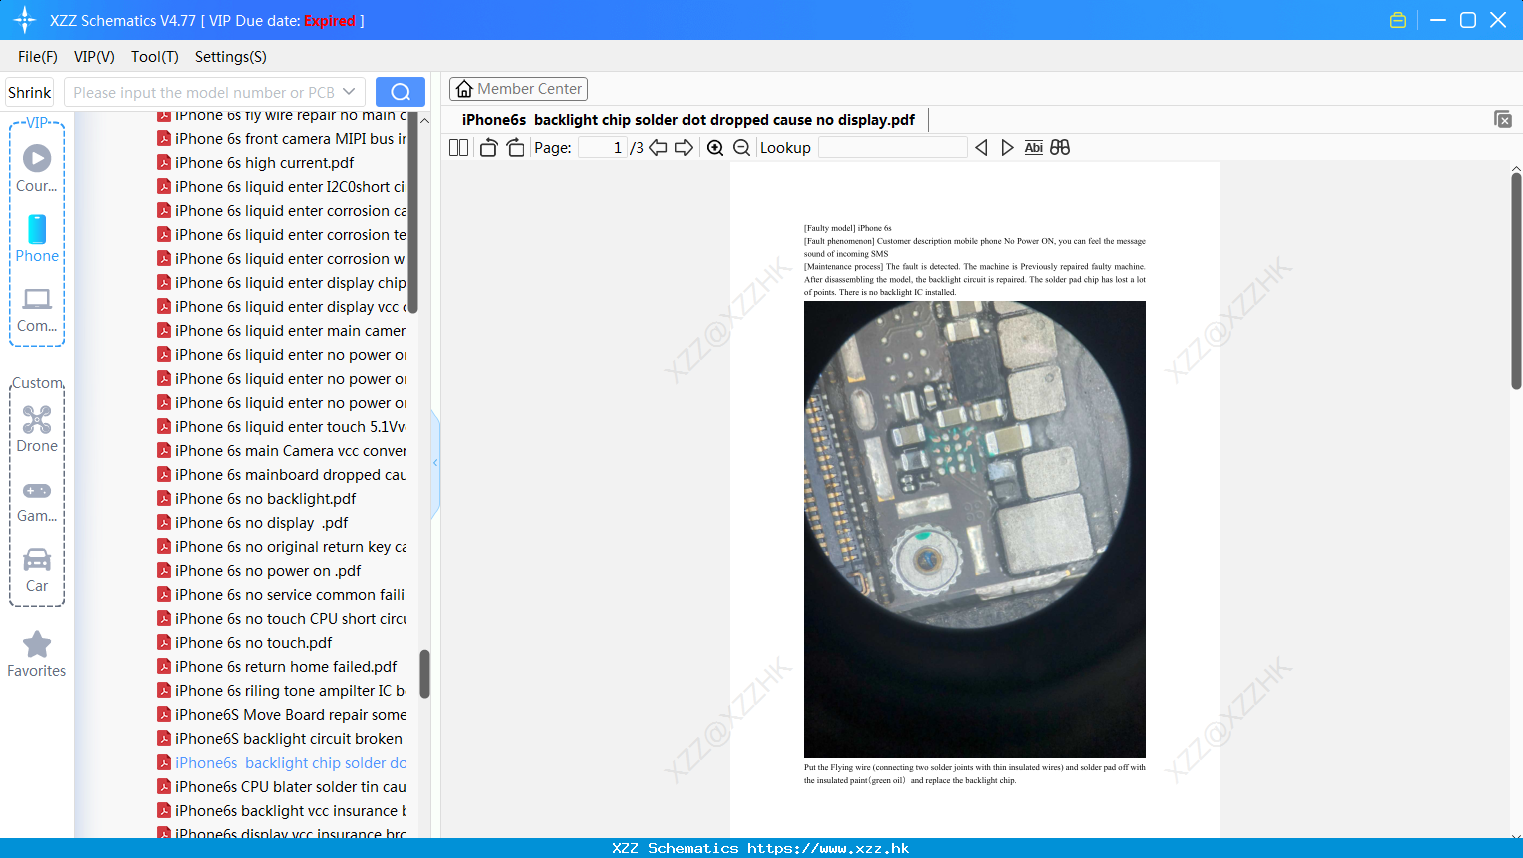Click the yellow store icon in title bar
The height and width of the screenshot is (858, 1523).
coord(1398,20)
